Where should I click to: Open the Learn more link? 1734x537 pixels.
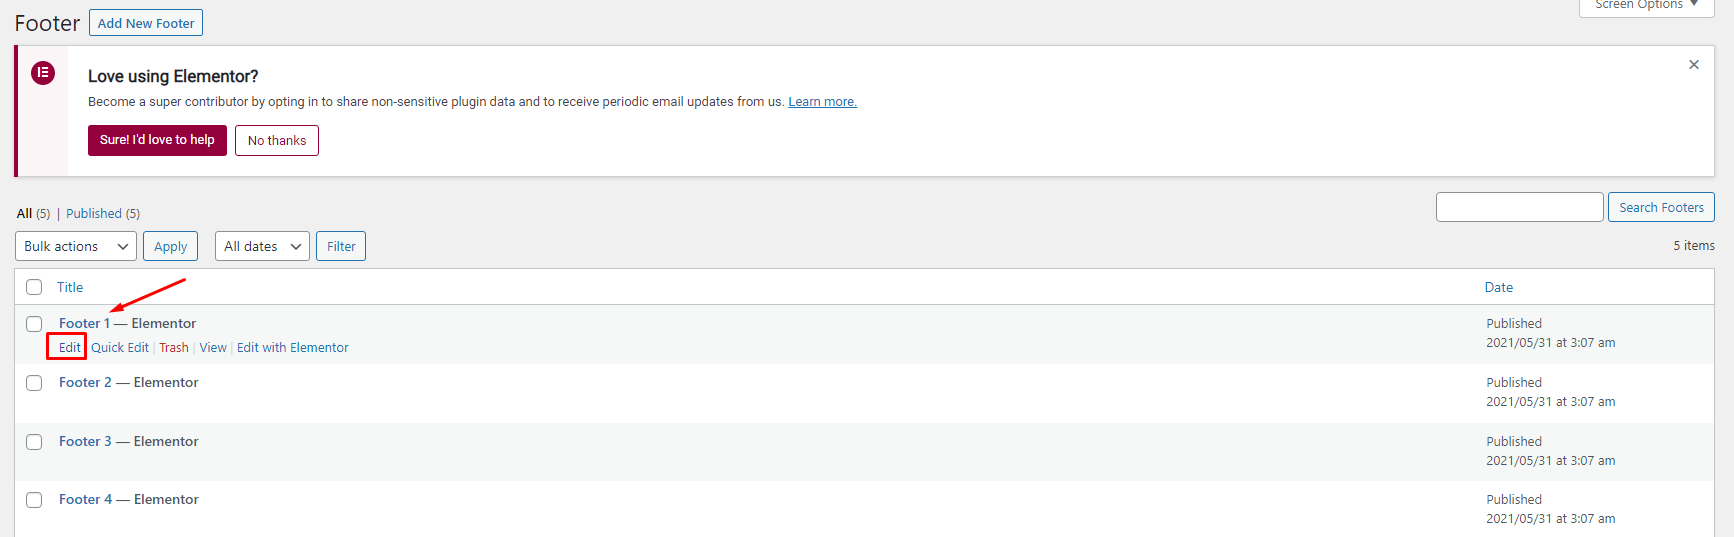tap(822, 102)
